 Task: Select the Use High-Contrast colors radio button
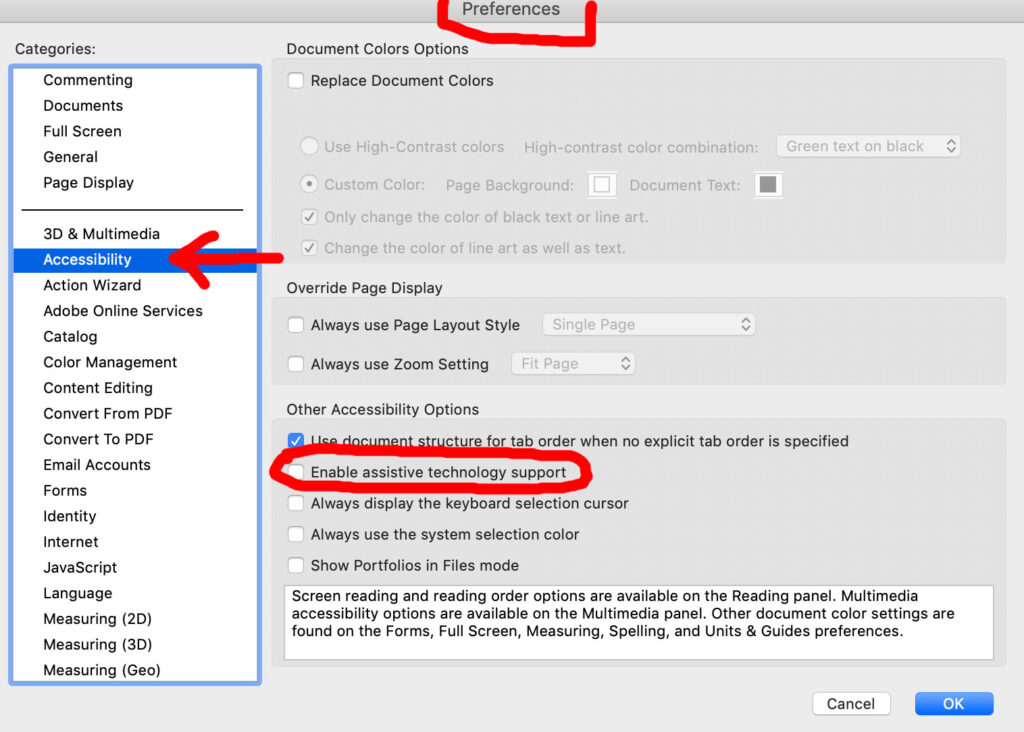coord(310,146)
